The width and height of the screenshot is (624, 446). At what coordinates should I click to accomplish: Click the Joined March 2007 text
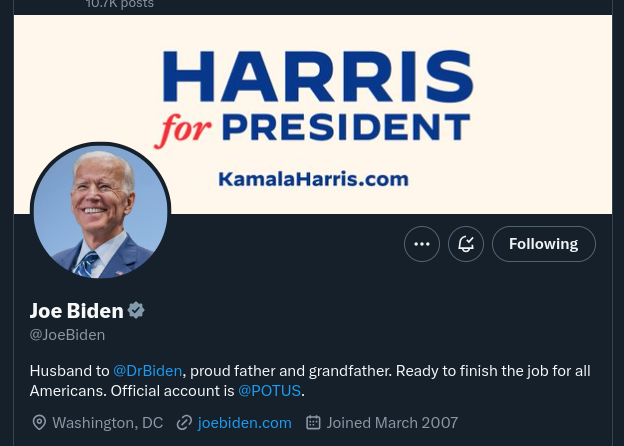(x=392, y=423)
